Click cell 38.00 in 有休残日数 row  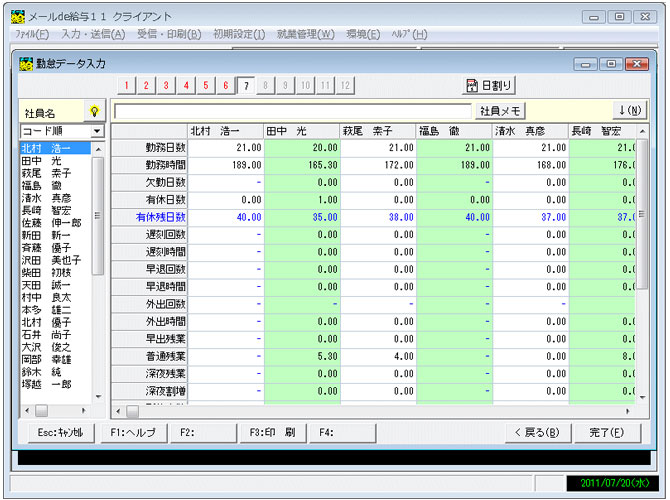click(x=378, y=217)
